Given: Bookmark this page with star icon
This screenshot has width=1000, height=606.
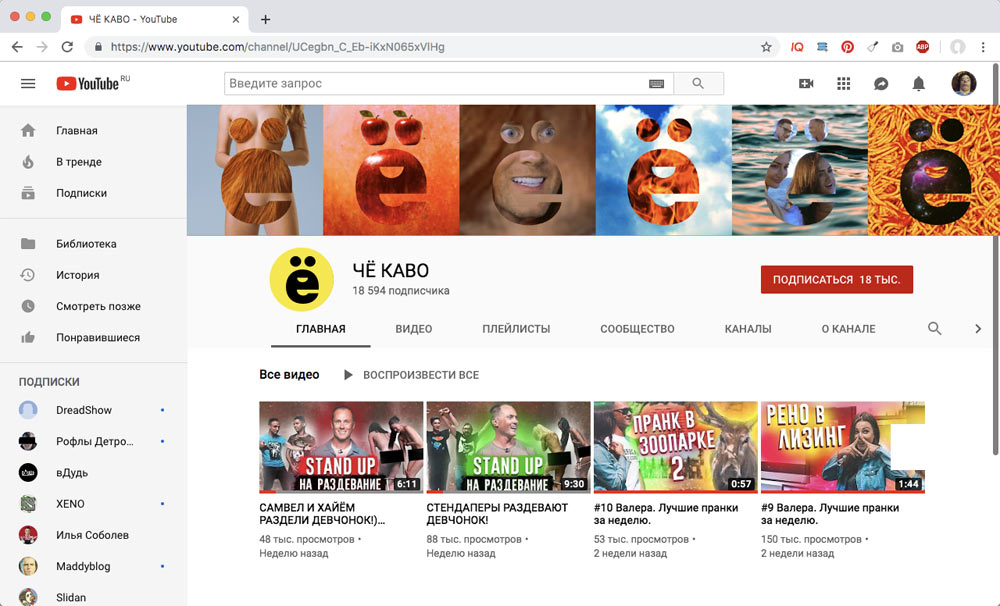Looking at the screenshot, I should click(766, 47).
